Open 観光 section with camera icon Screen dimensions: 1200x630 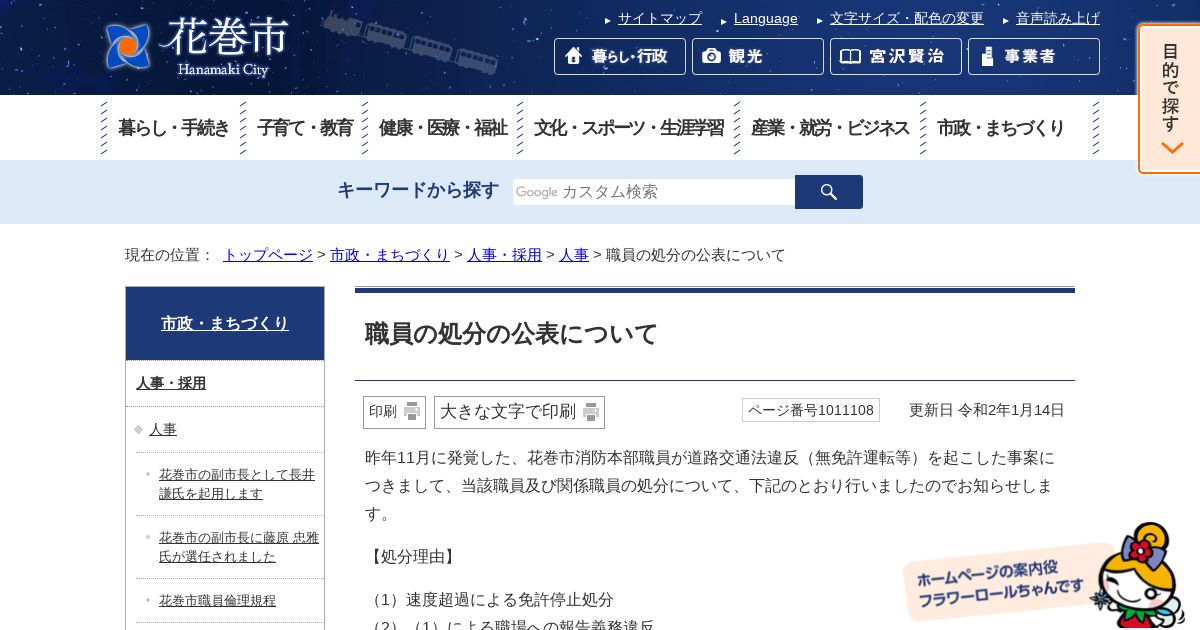coord(758,56)
